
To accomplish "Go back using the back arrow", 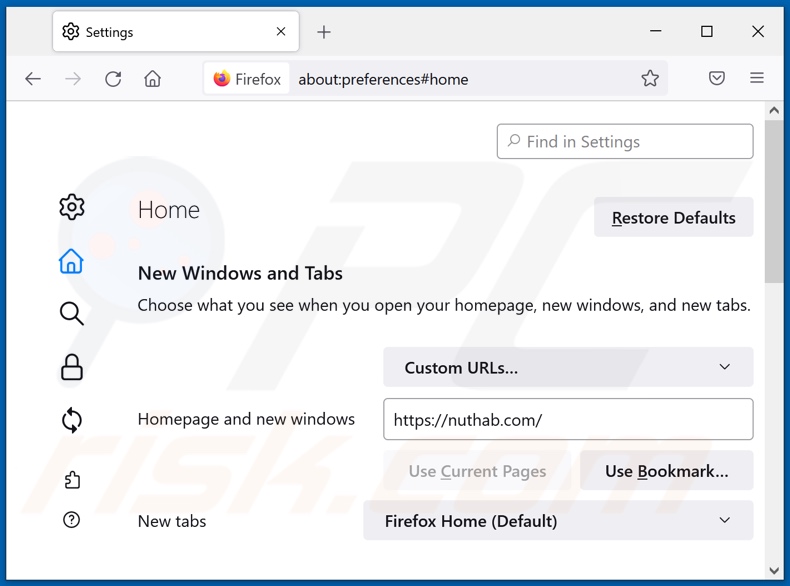I will tap(33, 79).
